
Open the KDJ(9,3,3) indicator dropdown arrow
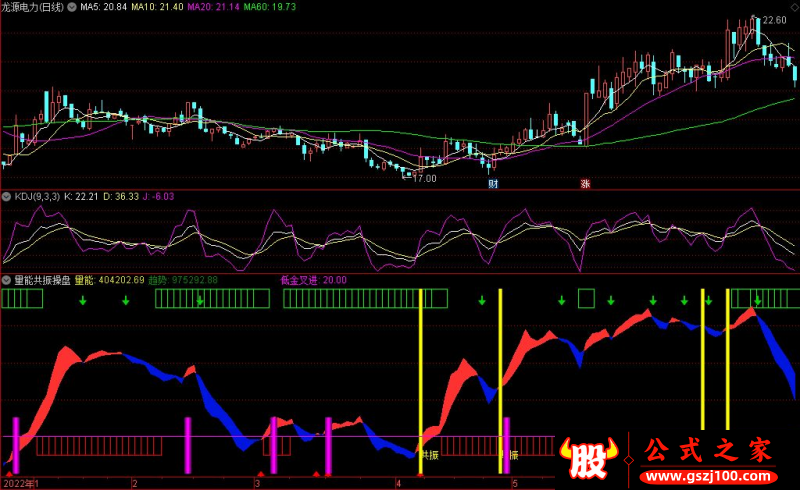tap(7, 197)
